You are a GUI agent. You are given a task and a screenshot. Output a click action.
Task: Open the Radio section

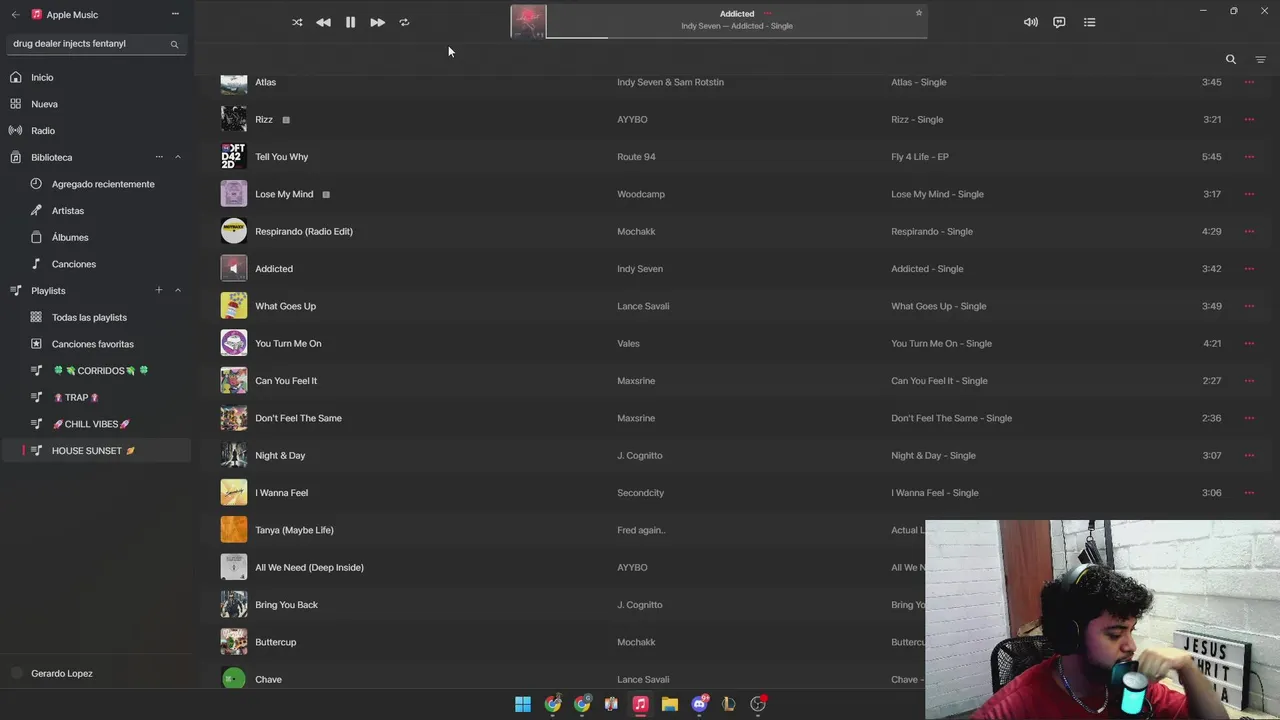[x=43, y=131]
